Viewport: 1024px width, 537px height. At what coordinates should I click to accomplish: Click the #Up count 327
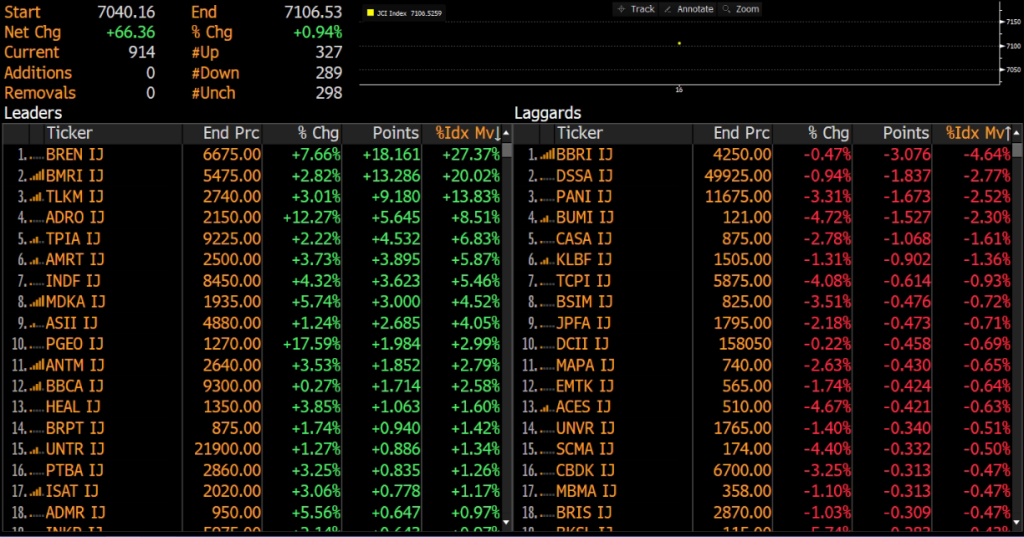[x=328, y=52]
